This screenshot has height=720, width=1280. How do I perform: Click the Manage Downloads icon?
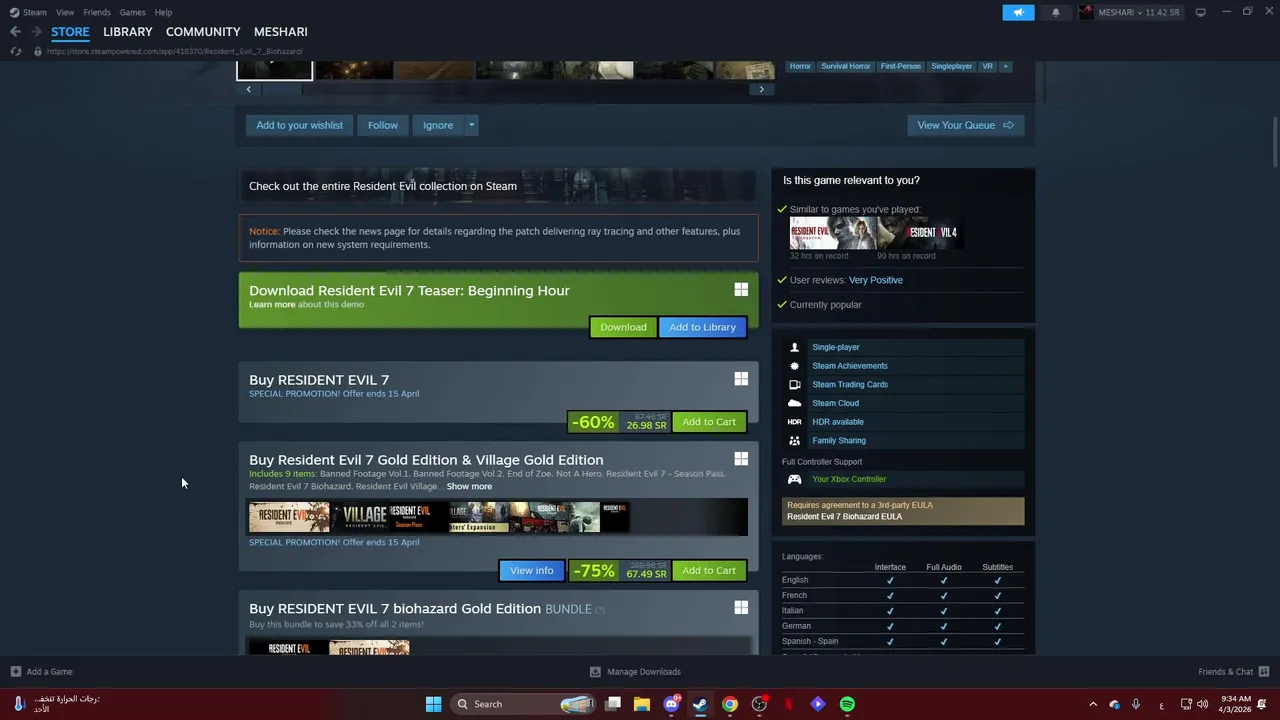coord(595,672)
